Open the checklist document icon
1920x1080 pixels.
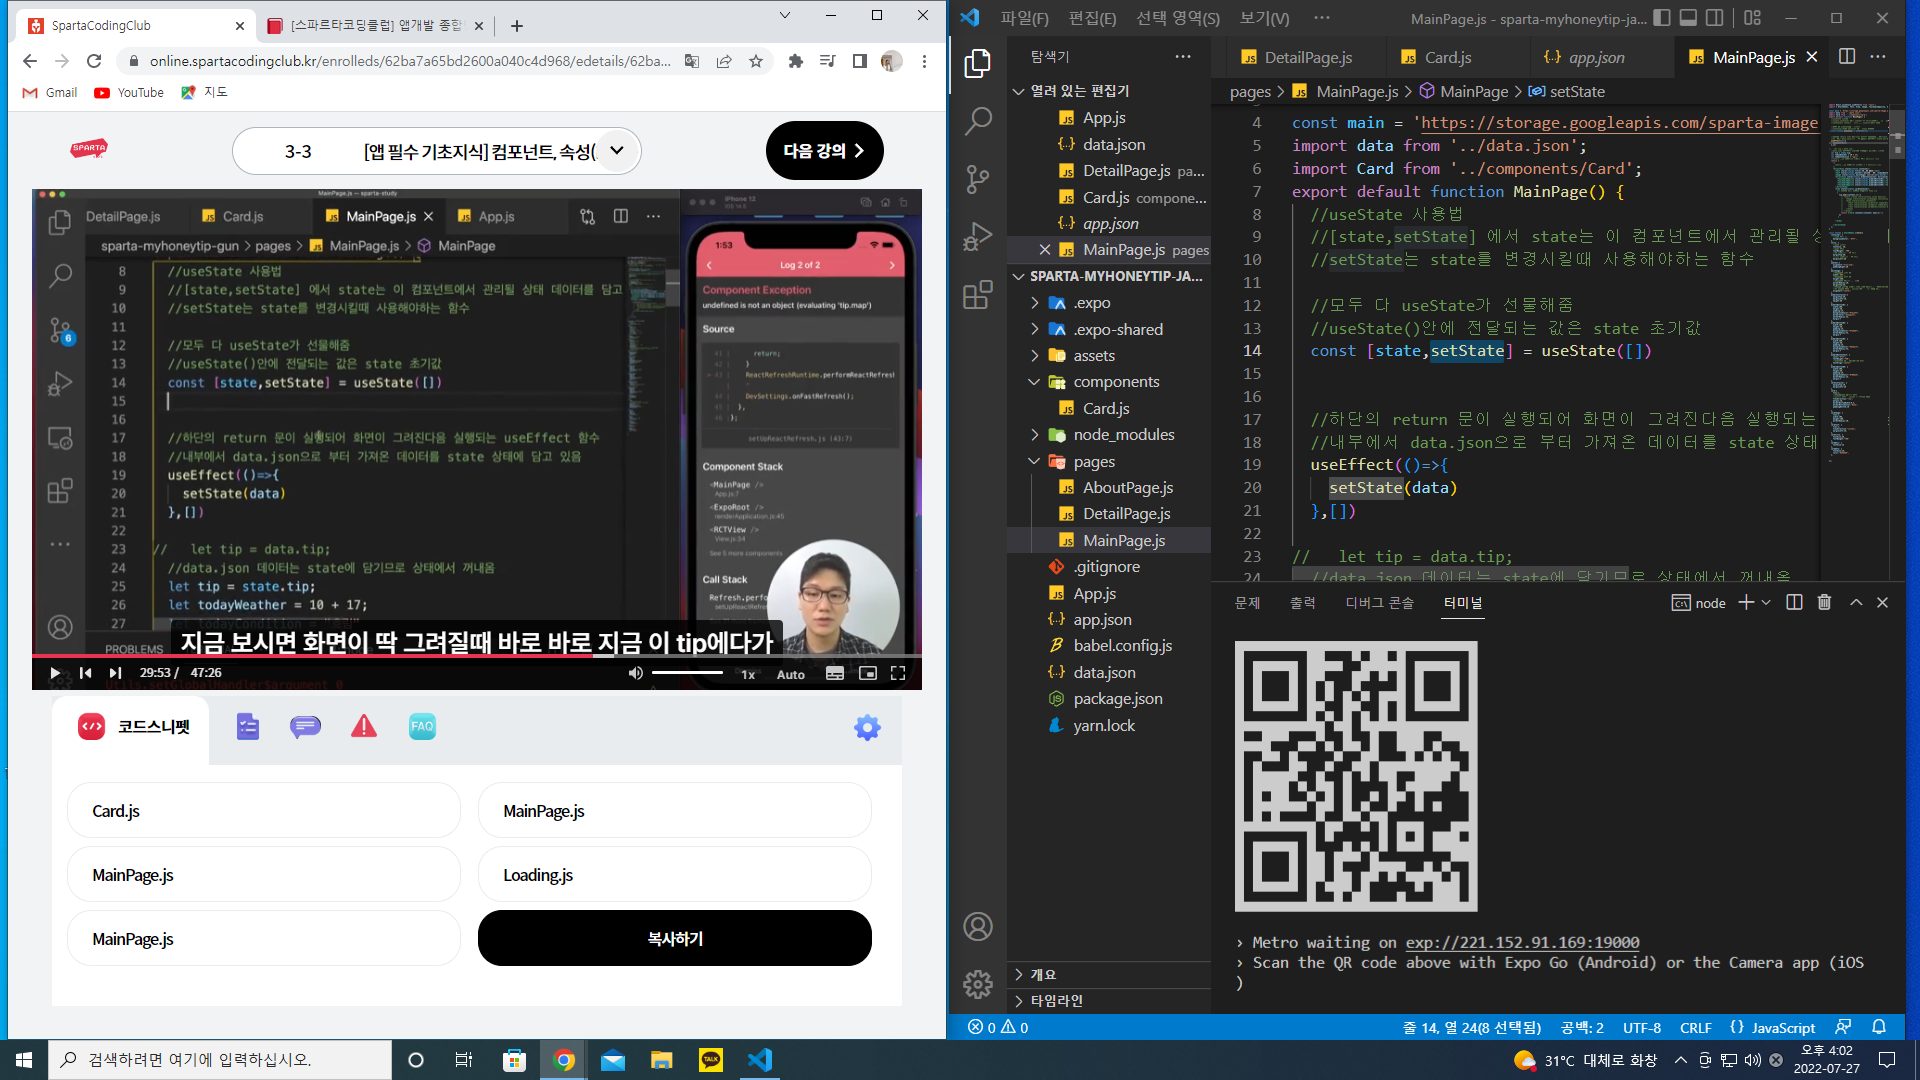[248, 727]
